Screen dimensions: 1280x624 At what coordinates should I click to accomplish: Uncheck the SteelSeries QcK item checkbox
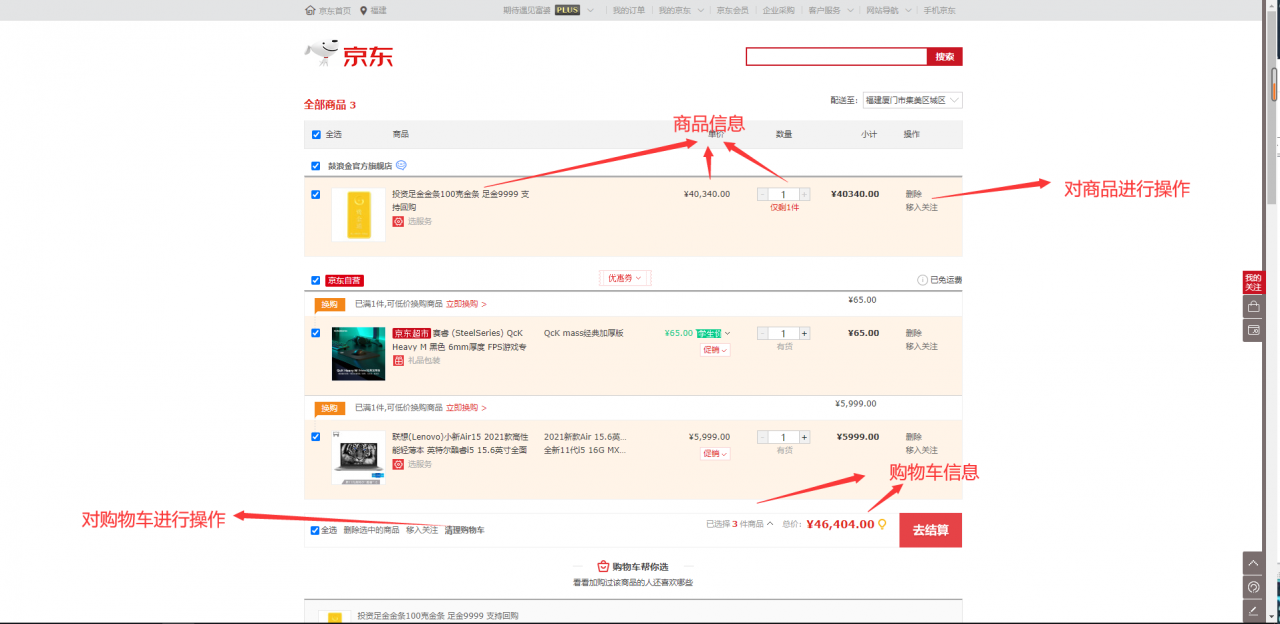click(x=316, y=333)
